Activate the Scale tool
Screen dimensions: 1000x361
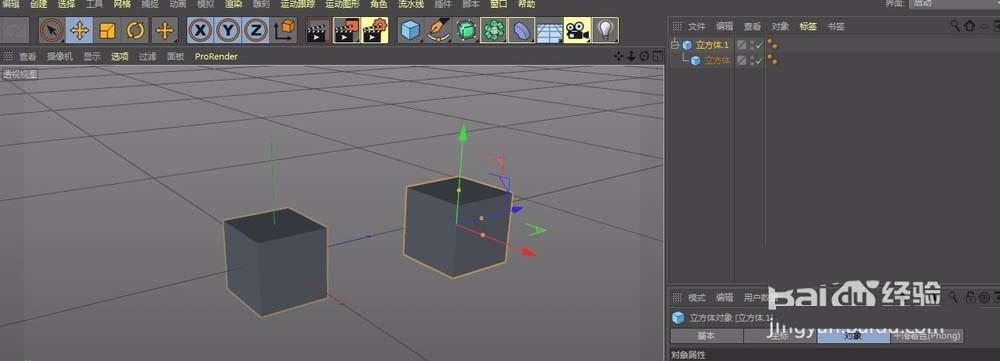click(107, 31)
